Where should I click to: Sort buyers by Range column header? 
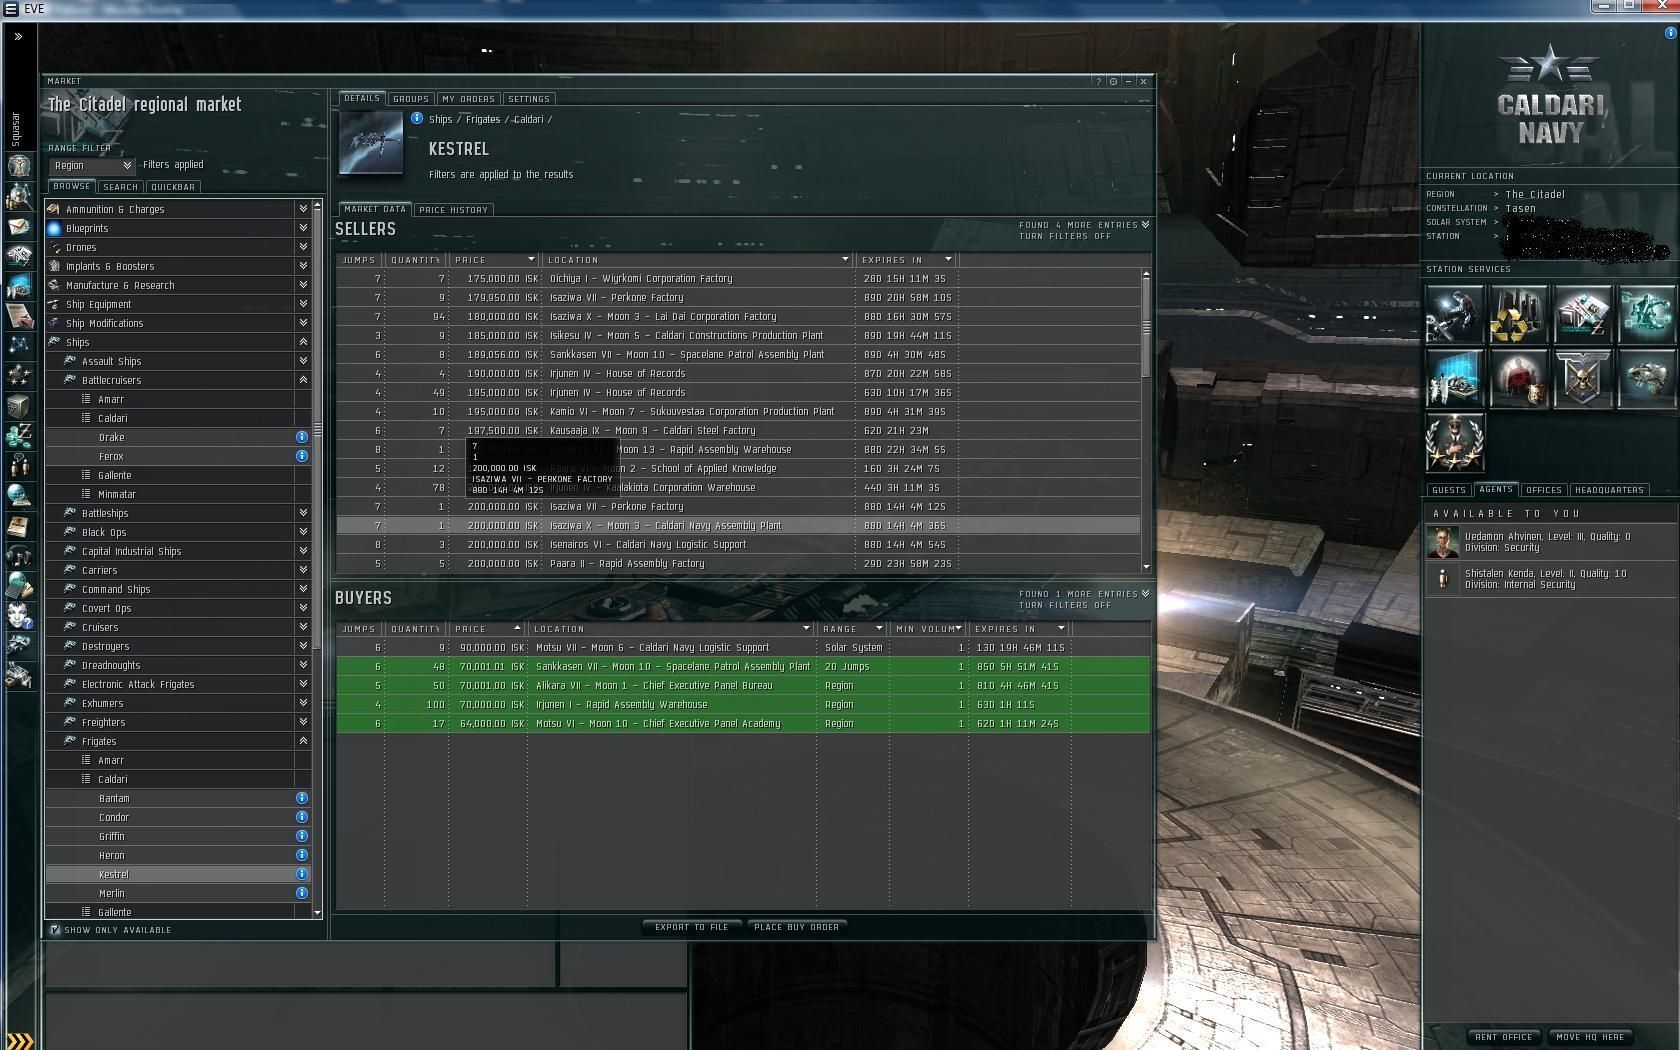click(x=851, y=629)
